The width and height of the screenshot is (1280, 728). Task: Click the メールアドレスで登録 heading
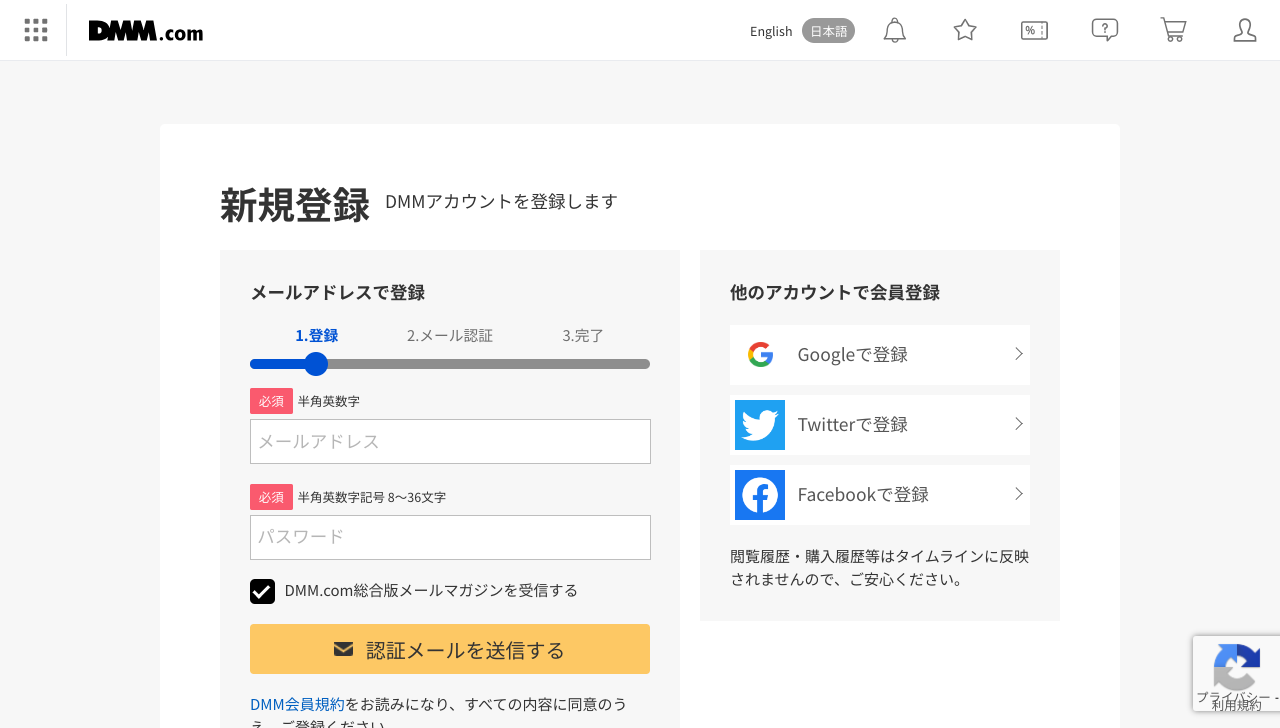click(x=338, y=293)
